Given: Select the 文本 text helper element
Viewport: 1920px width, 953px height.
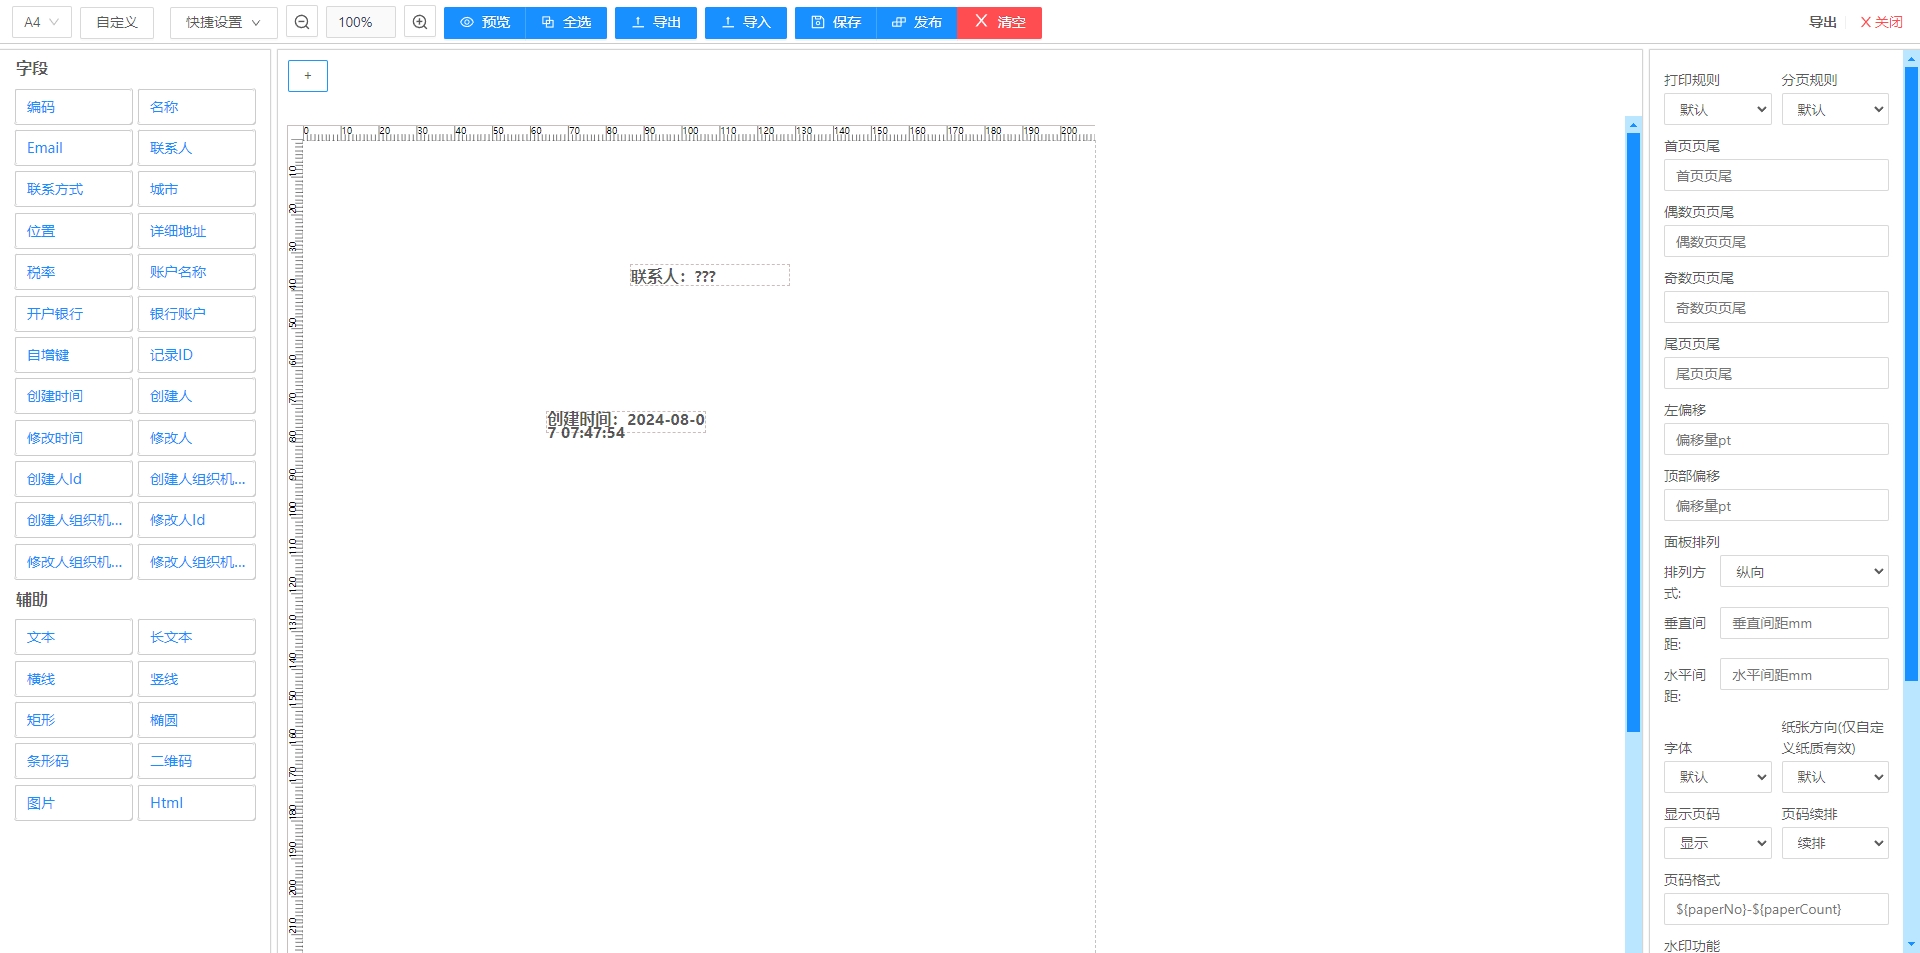Looking at the screenshot, I should click(74, 637).
